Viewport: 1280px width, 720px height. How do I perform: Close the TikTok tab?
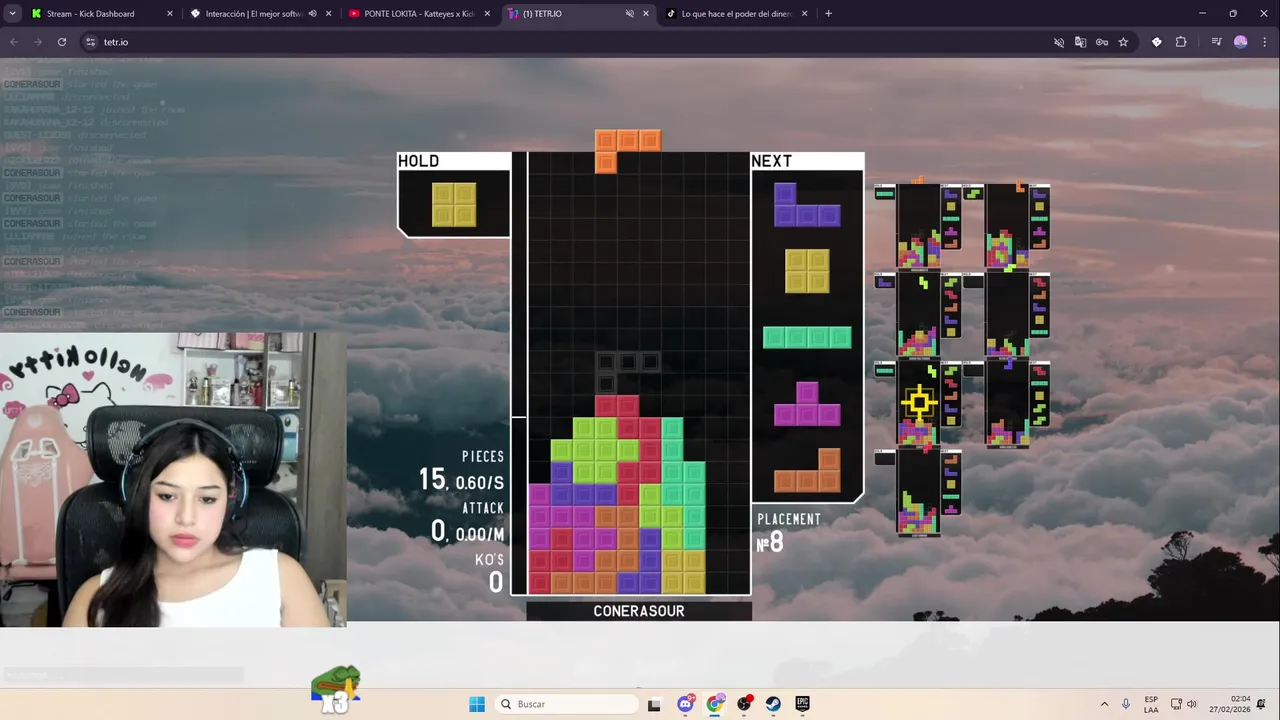coord(805,14)
